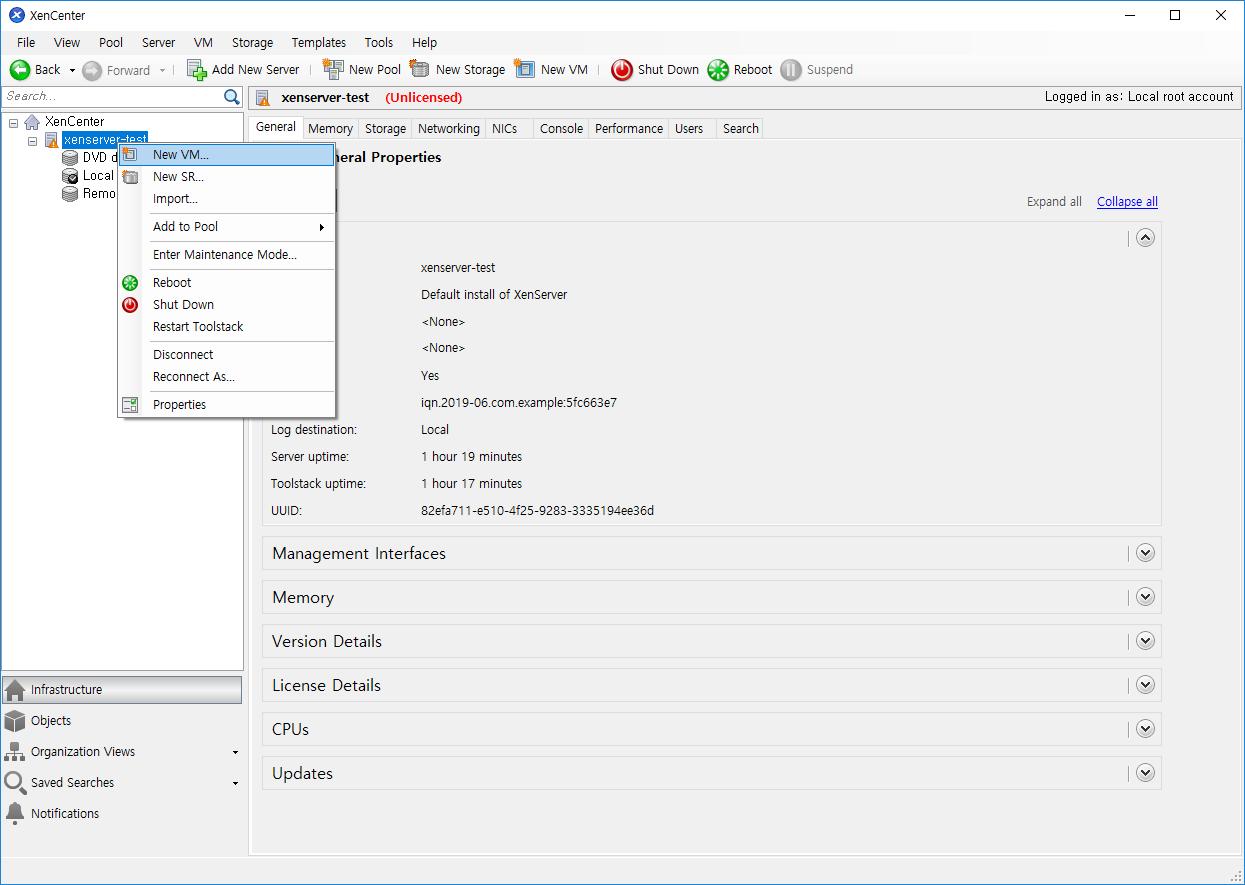Collapse the XenCenter tree root node
This screenshot has height=885, width=1245.
point(14,122)
